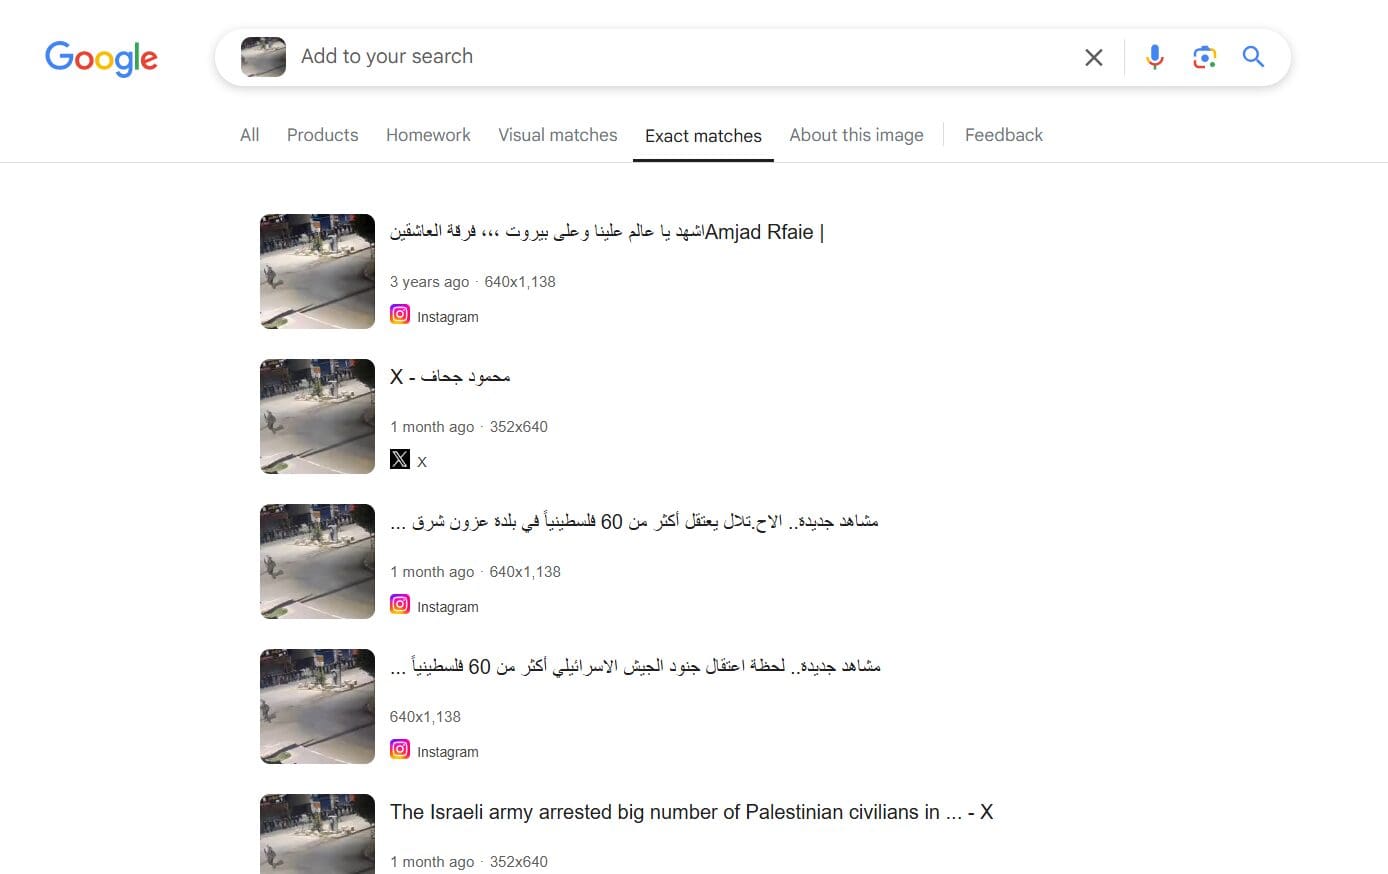Open the third result thumbnail image
Viewport: 1388px width, 874px height.
317,561
